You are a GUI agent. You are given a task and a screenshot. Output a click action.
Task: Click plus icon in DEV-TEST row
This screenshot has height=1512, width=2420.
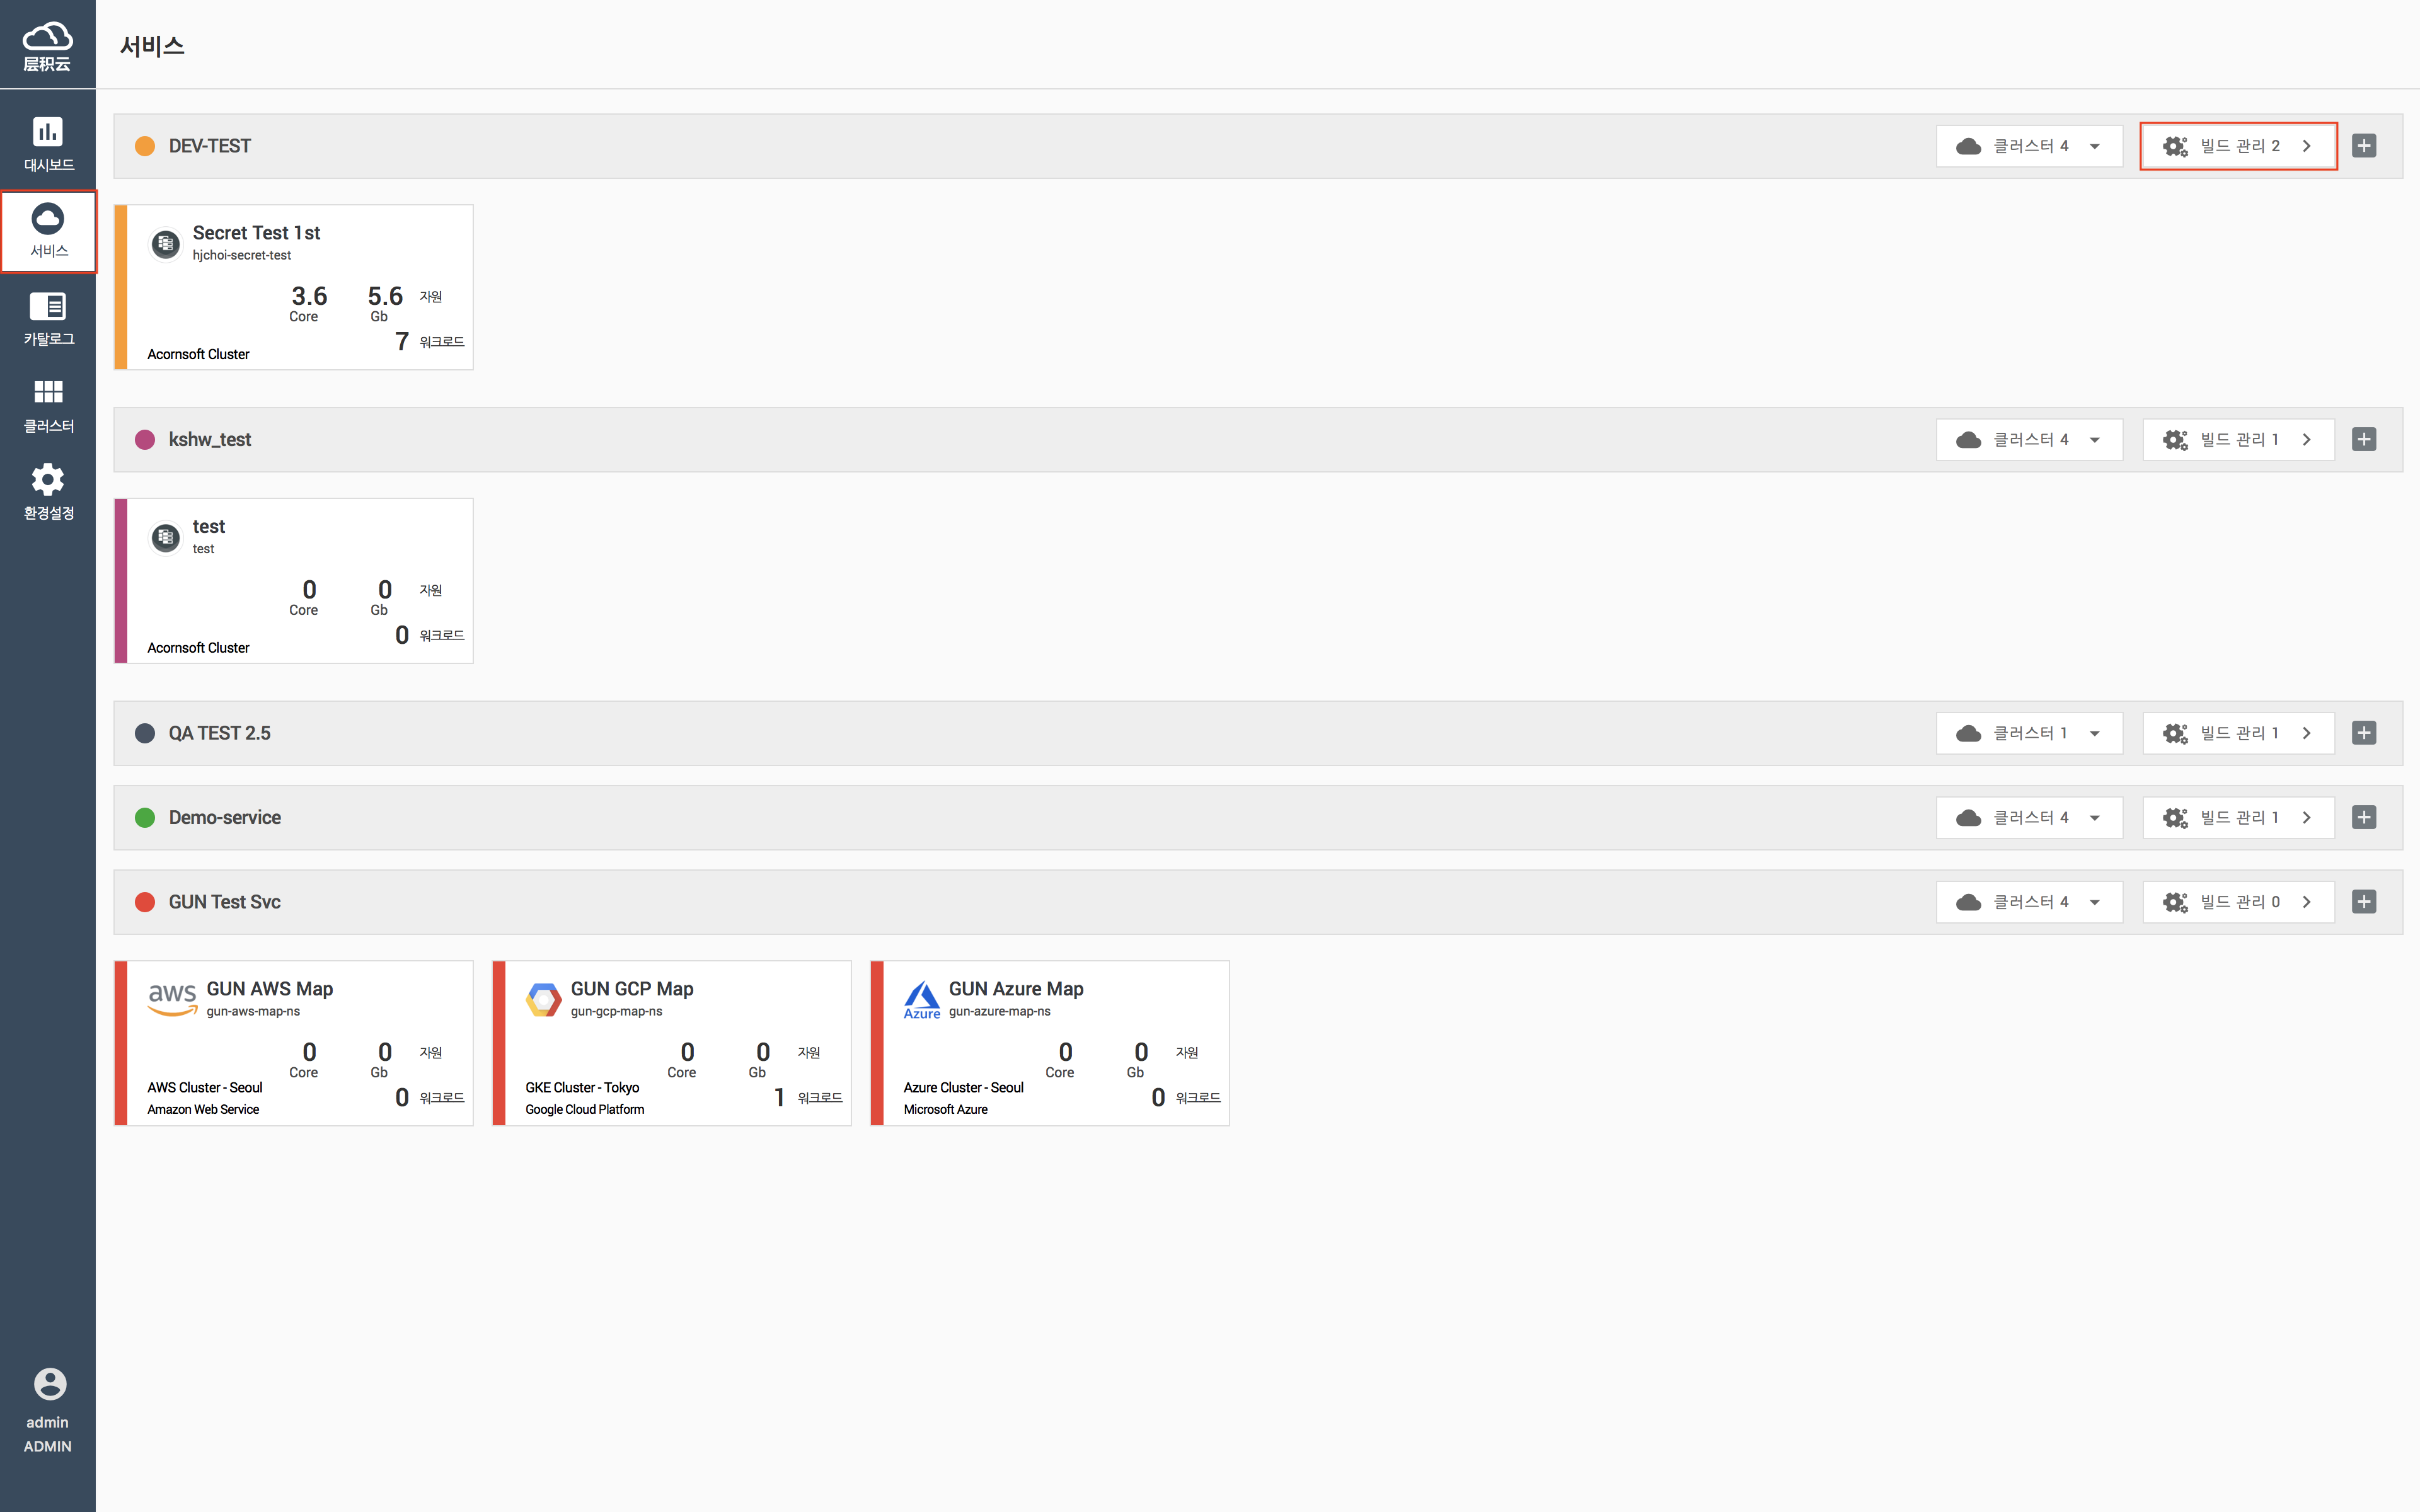point(2364,146)
